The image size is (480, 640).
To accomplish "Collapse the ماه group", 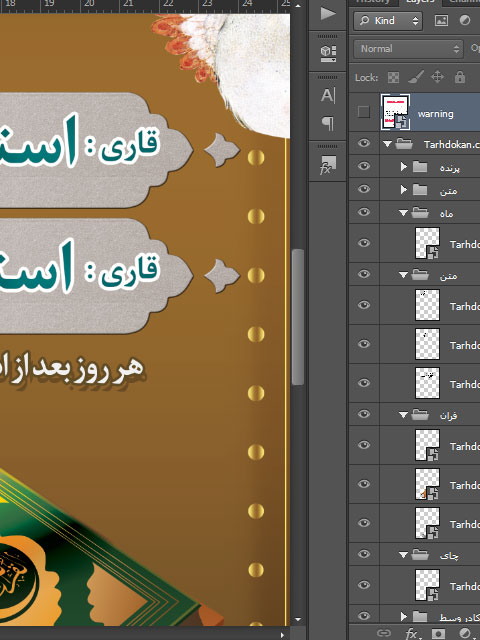I will [403, 213].
